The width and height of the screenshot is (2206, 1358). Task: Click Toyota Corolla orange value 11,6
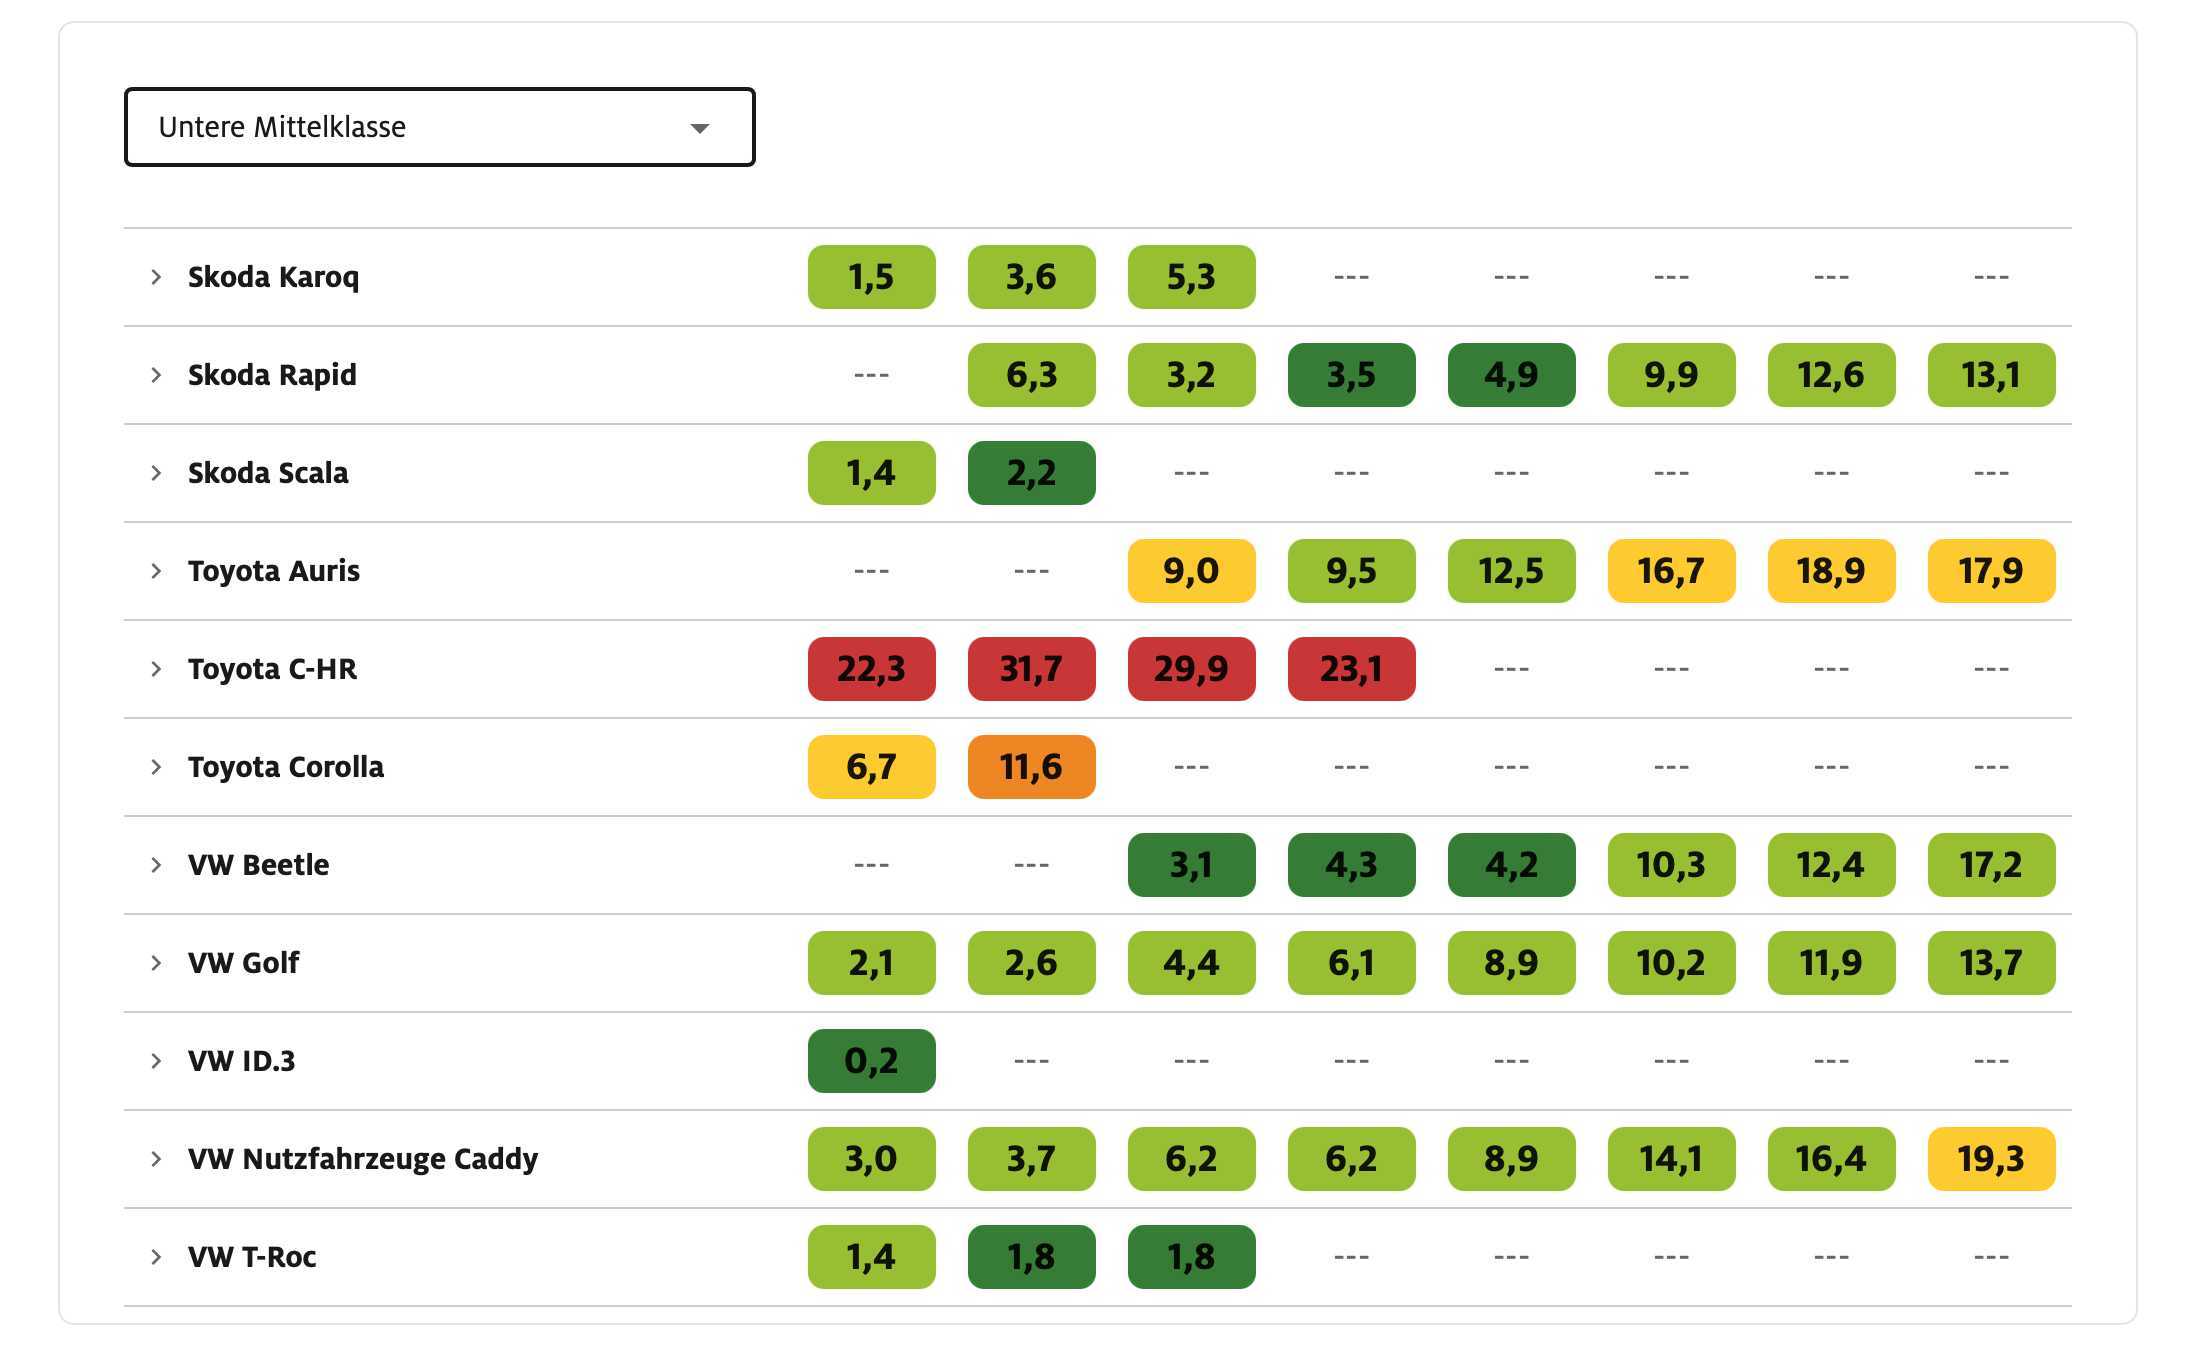pos(1032,767)
